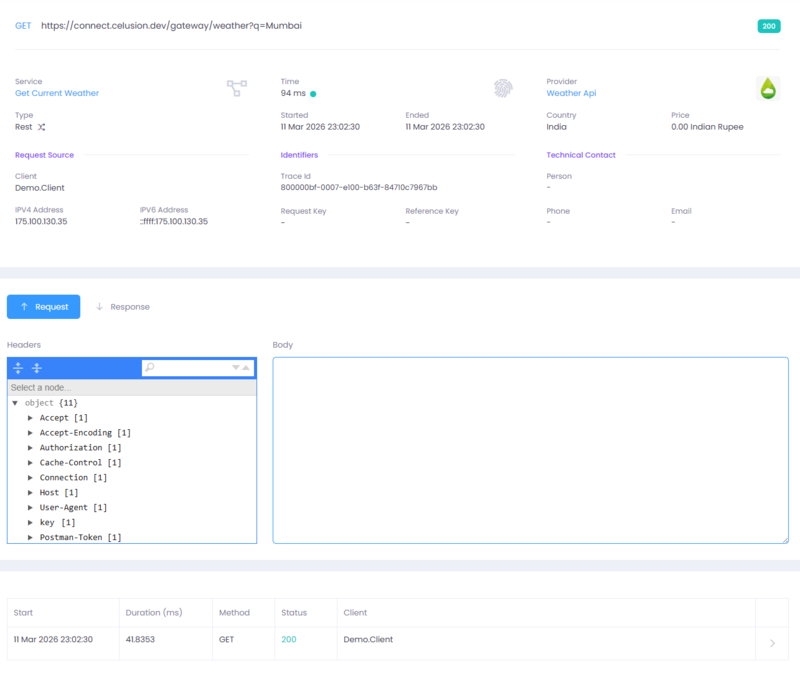The height and width of the screenshot is (674, 800).
Task: Expand the User-Agent header node
Action: 30,507
